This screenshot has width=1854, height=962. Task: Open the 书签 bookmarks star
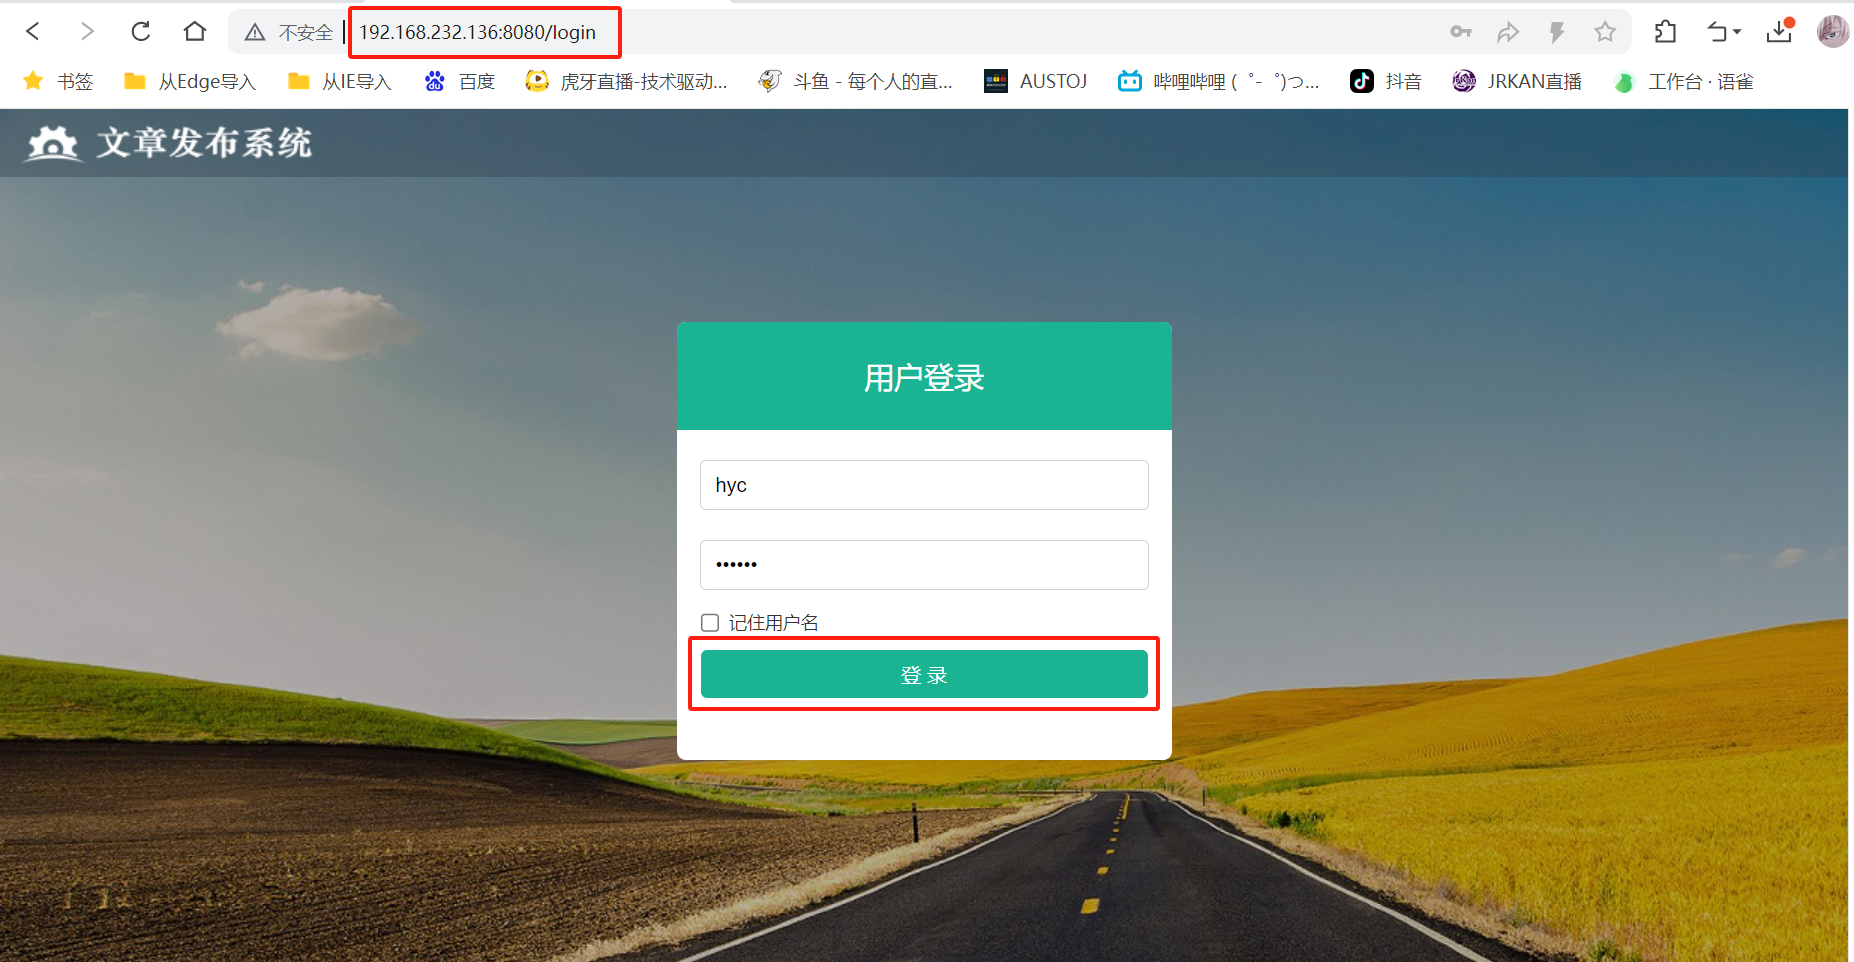[58, 81]
